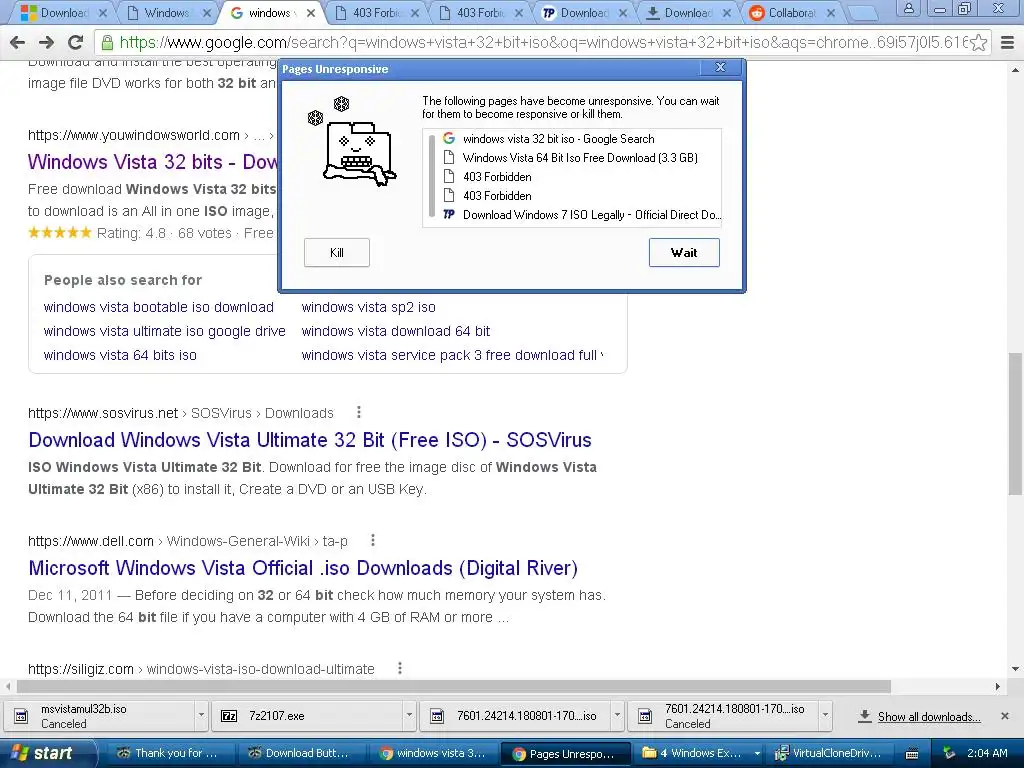Open the first 7601.24214 iso download options arrow

(617, 716)
